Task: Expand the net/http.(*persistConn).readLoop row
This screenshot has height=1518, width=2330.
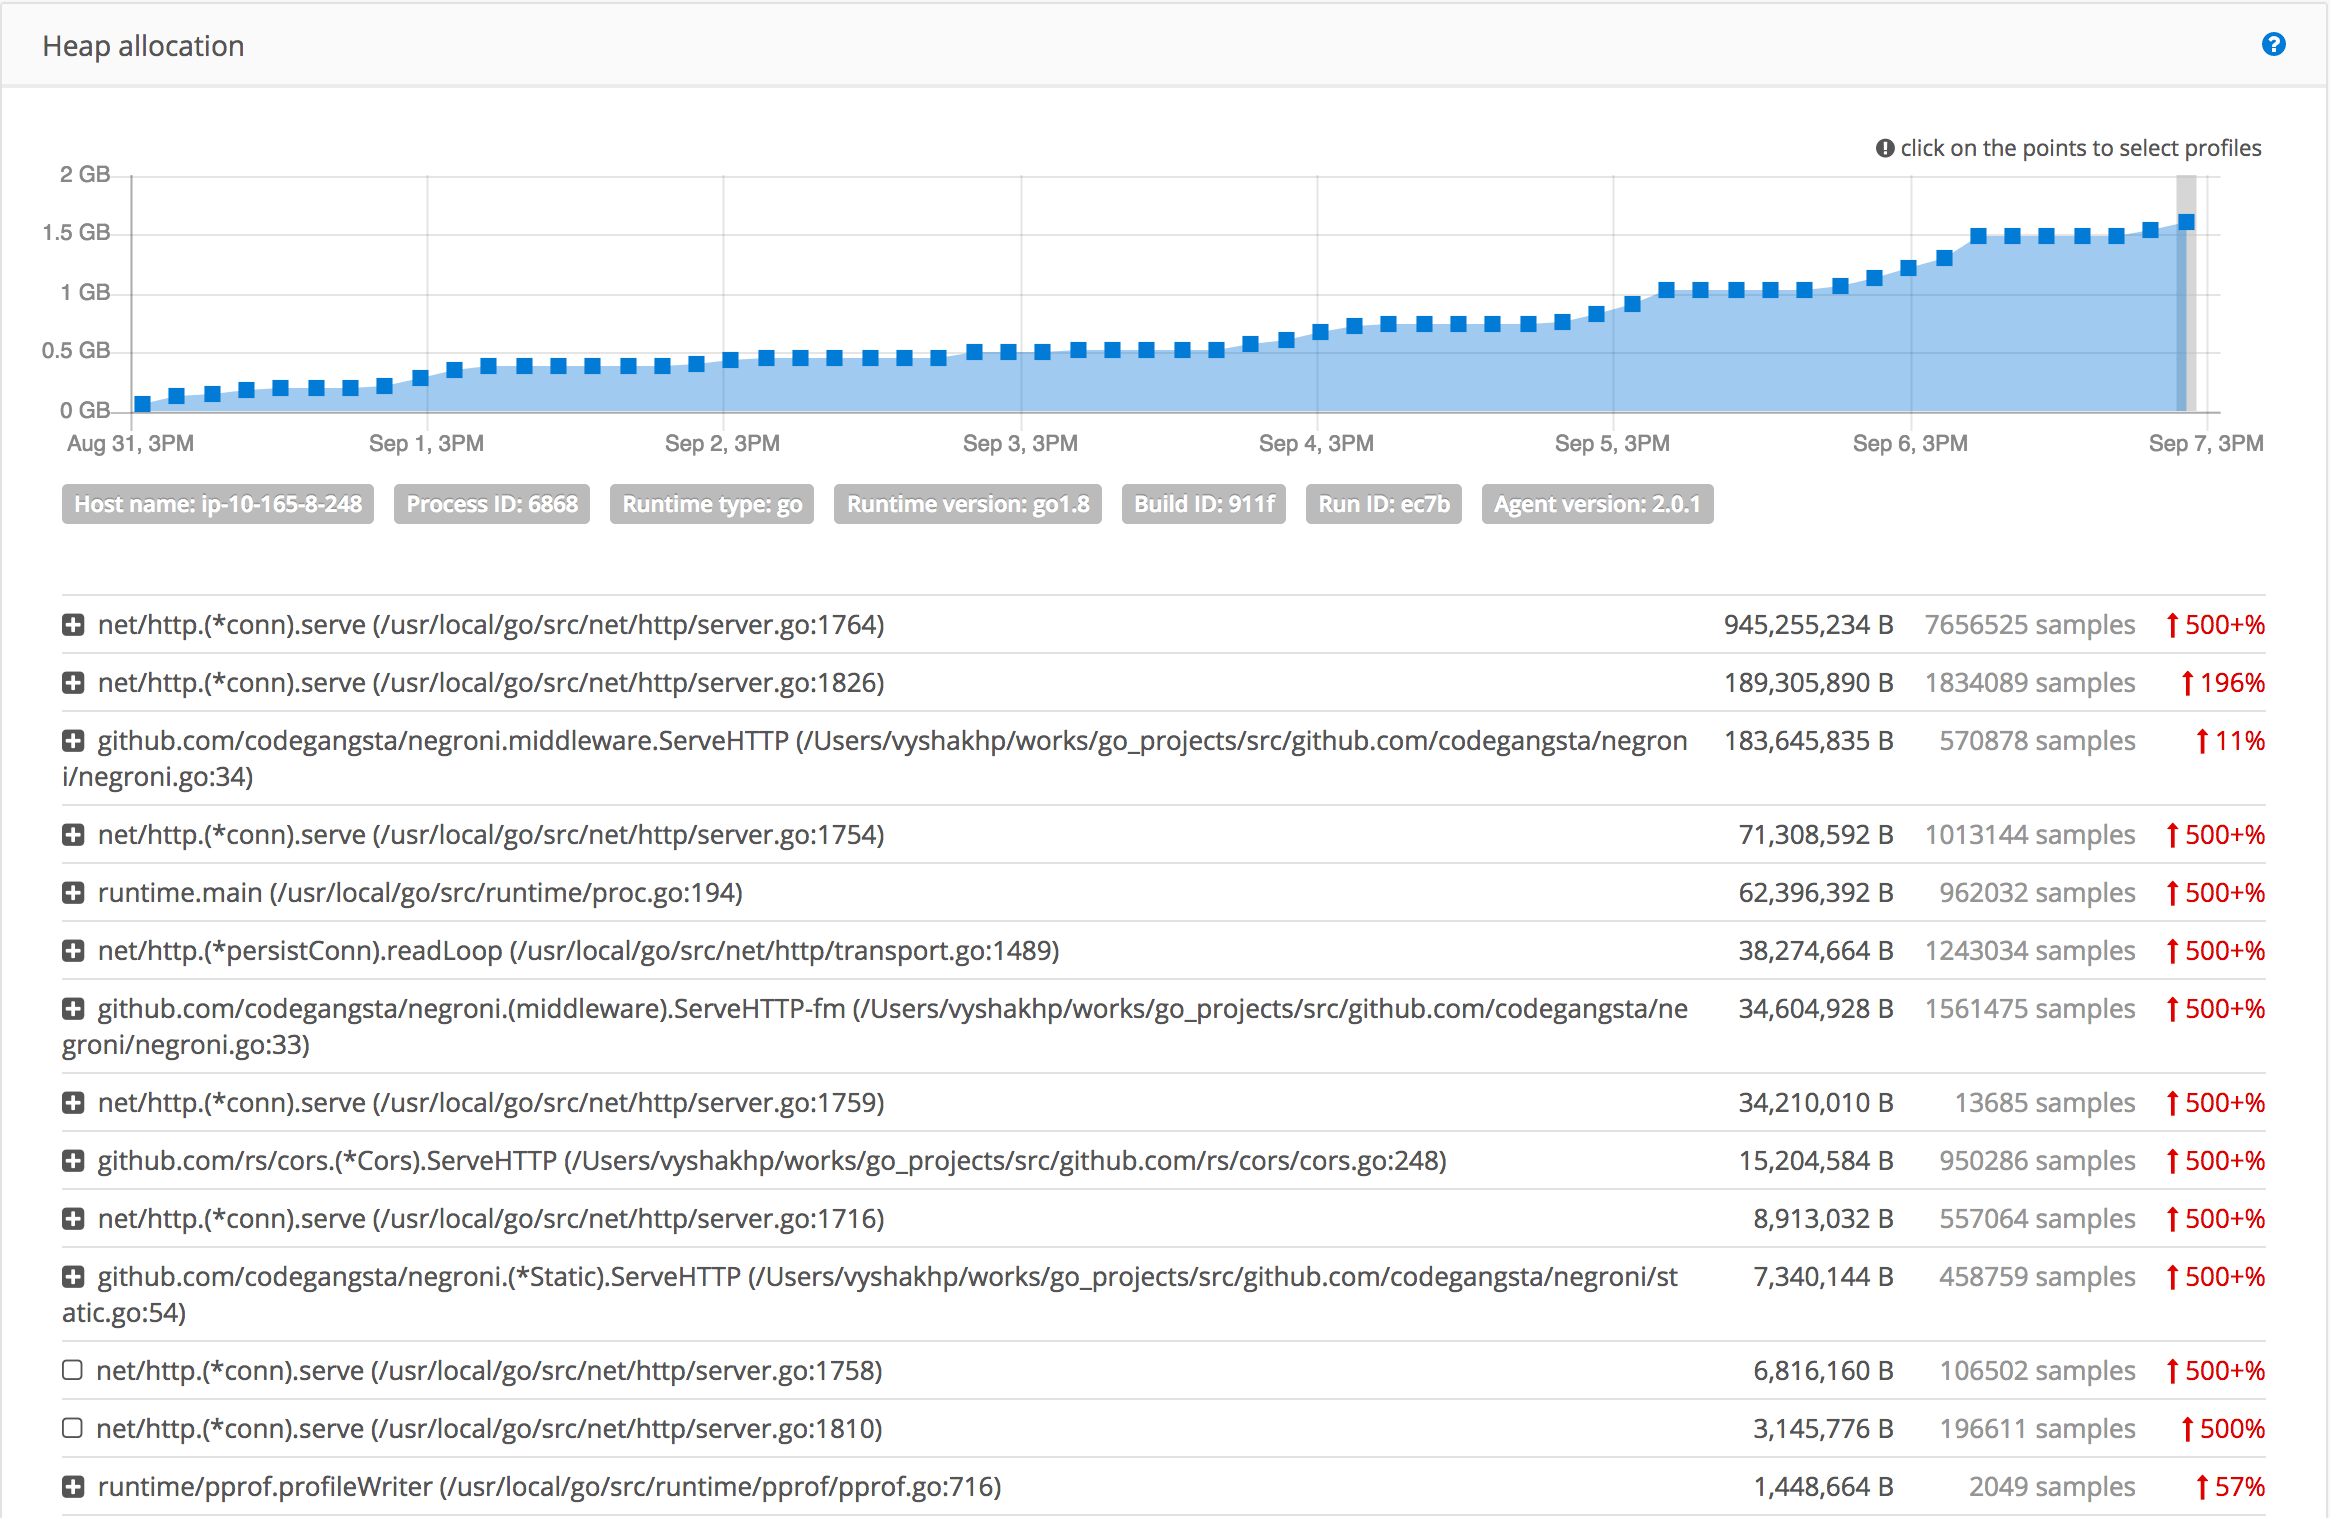Action: point(72,950)
